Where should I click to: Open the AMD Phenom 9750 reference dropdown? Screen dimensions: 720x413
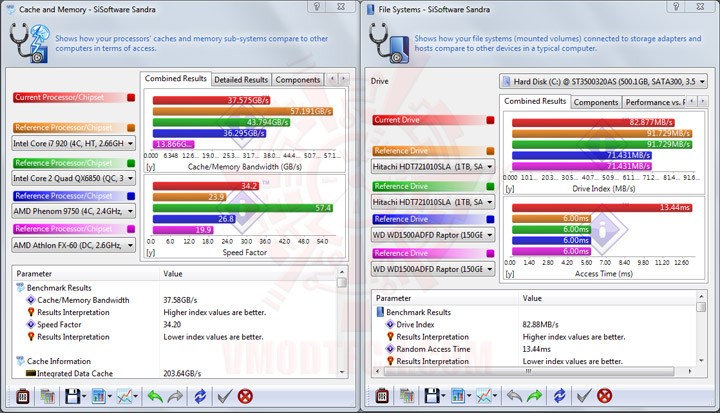tap(73, 211)
